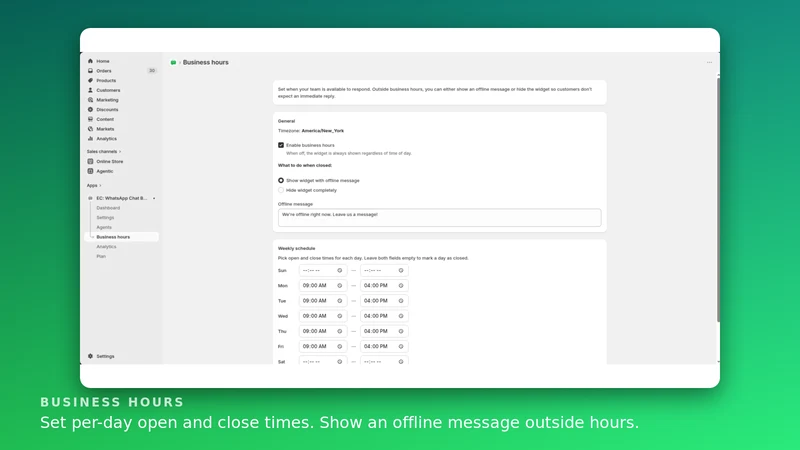The image size is (800, 450).
Task: Click the America/New_York timezone value
Action: click(x=322, y=131)
